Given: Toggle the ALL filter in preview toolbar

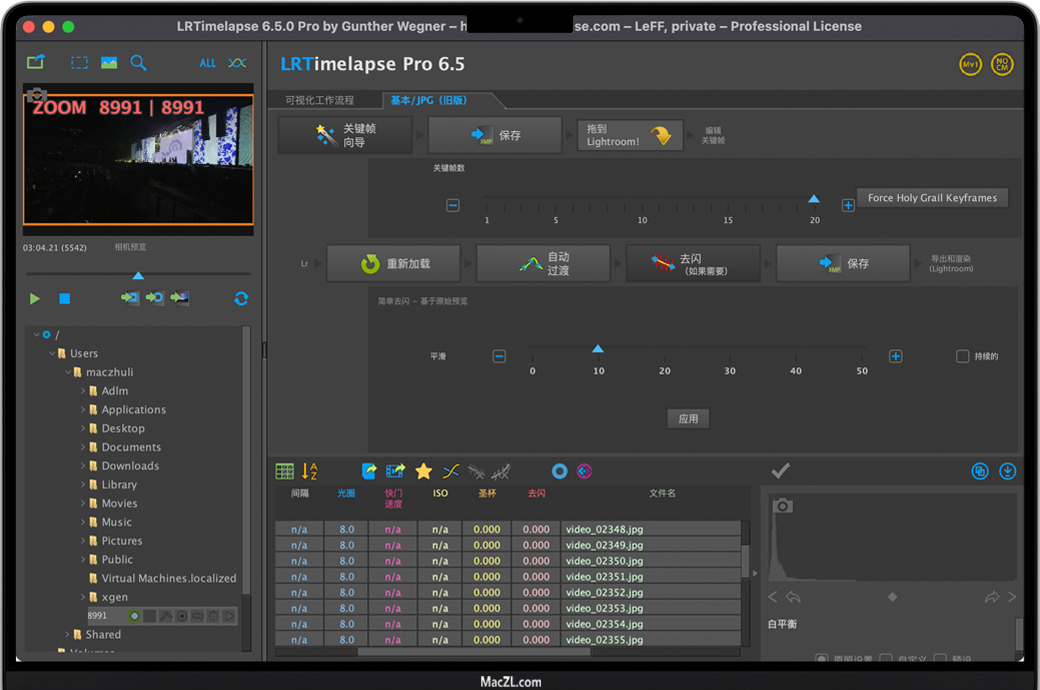Looking at the screenshot, I should (207, 63).
